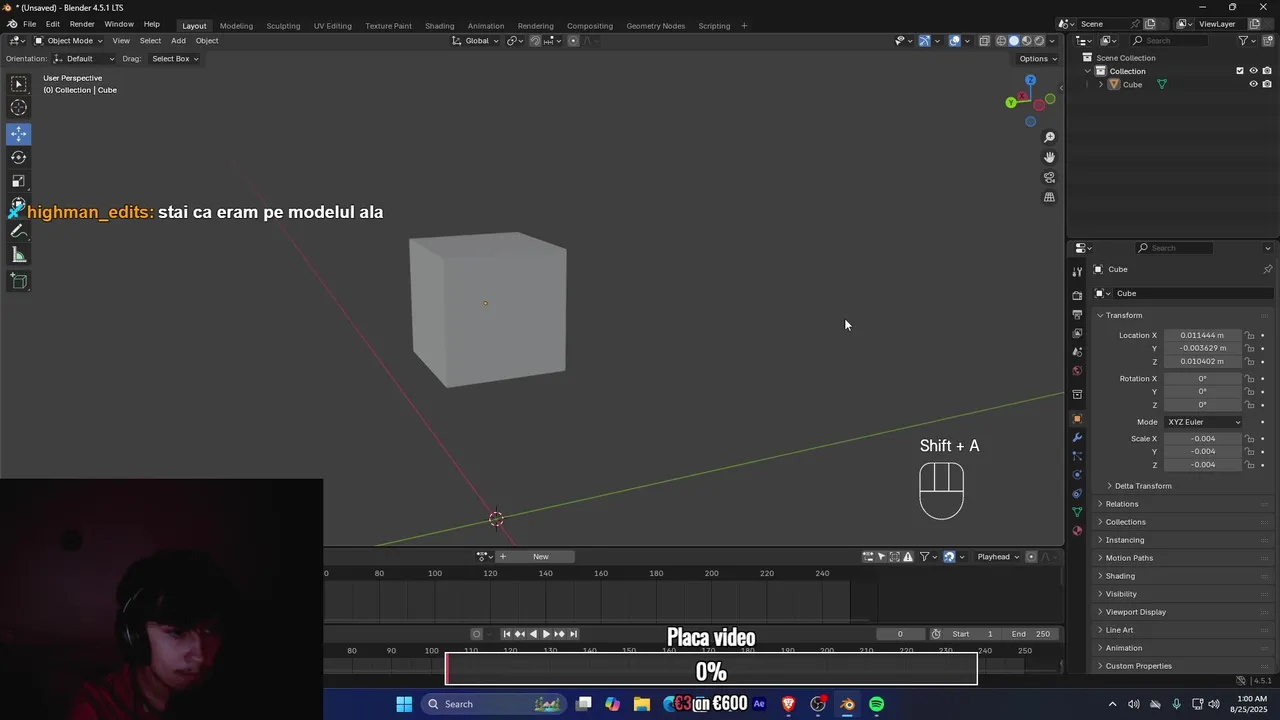Select the Scale tool in toolbar
This screenshot has width=1280, height=720.
click(19, 181)
